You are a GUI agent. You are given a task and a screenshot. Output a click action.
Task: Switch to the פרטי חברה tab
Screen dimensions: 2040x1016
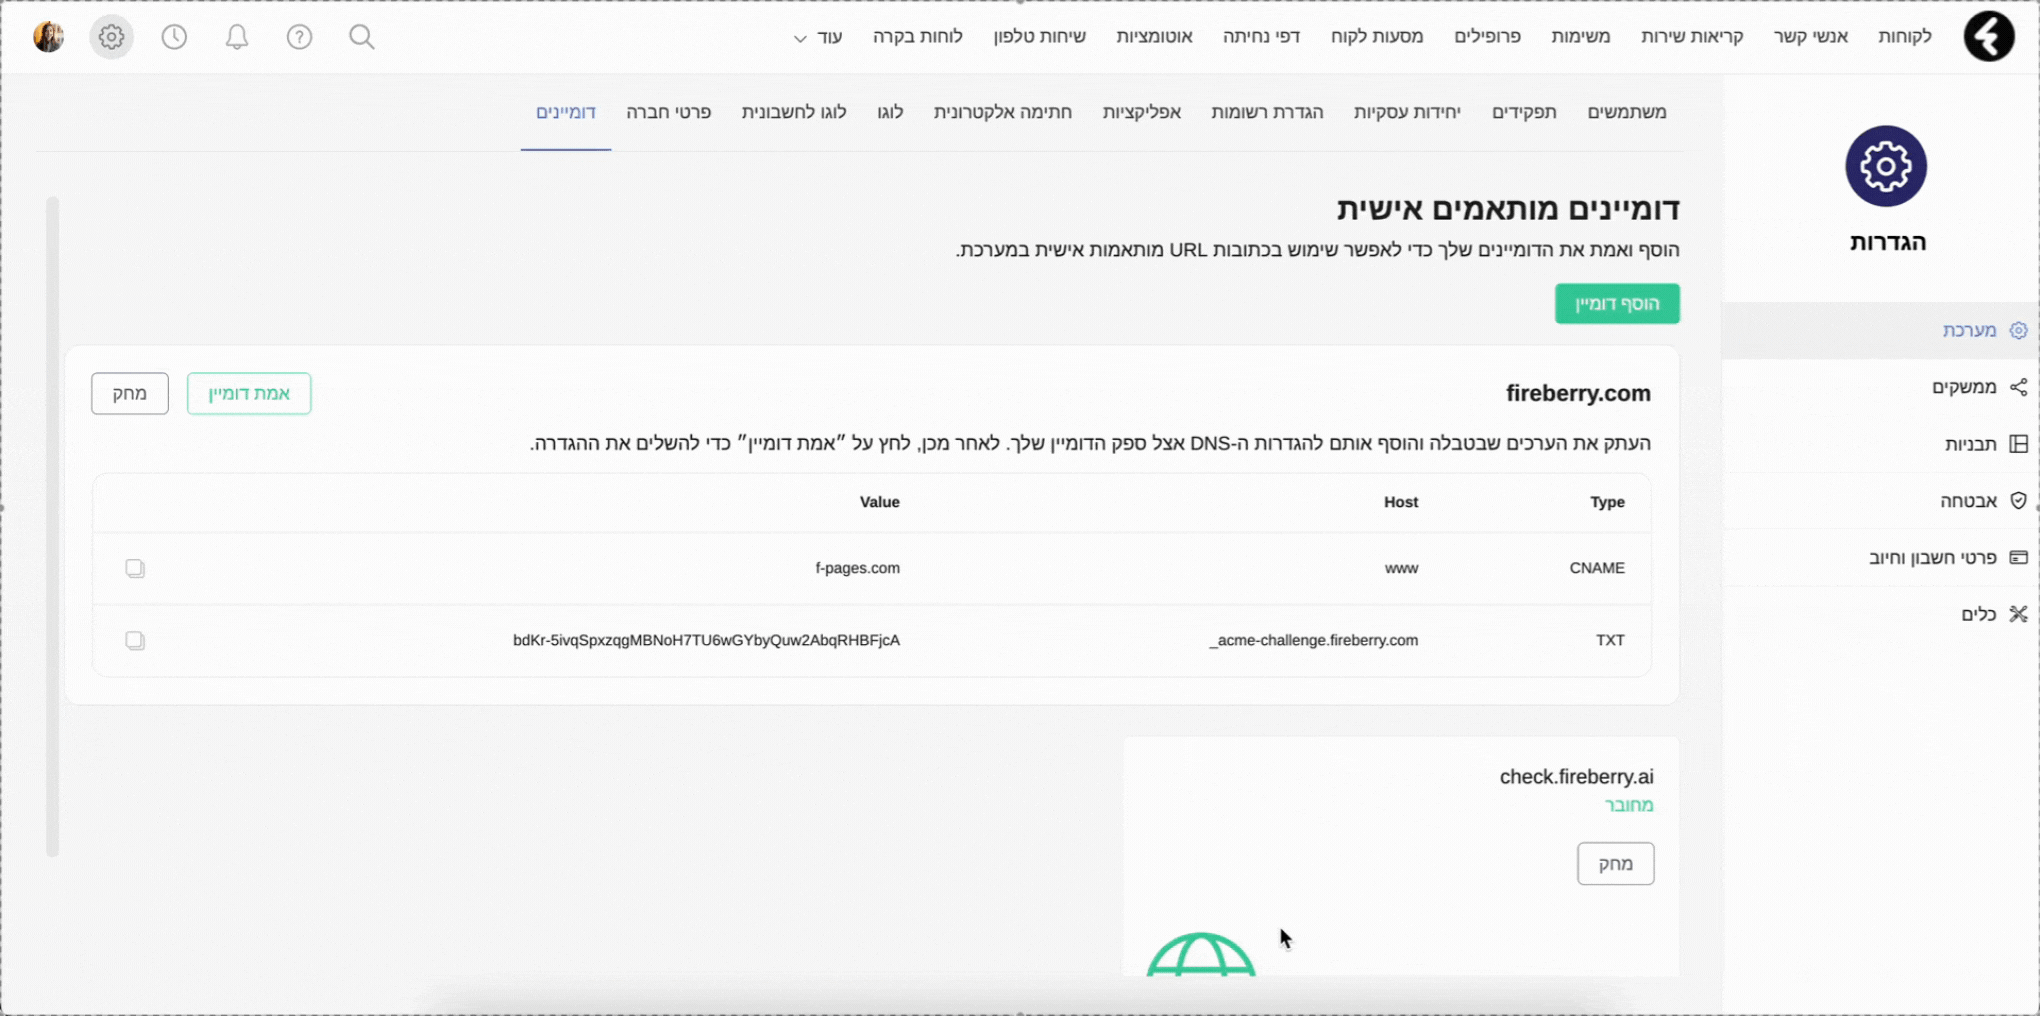coord(669,112)
